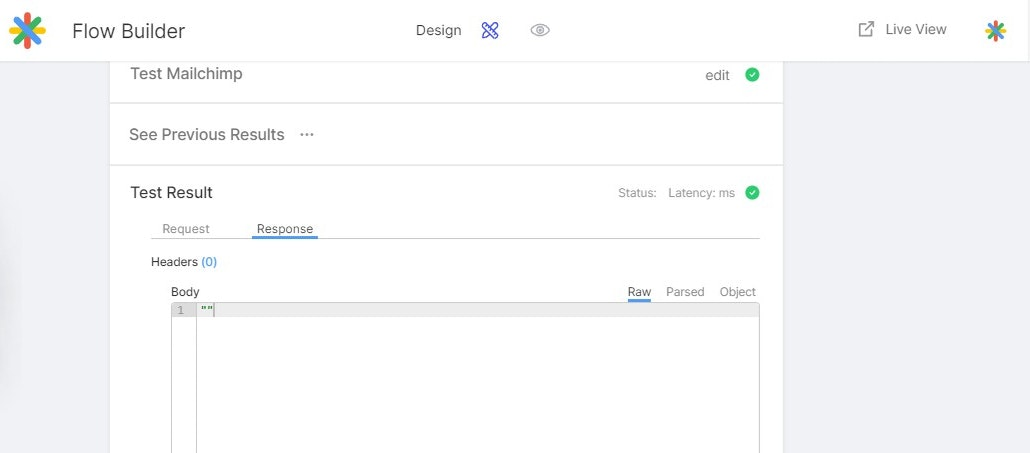Click the colorful asterisk logo beside Flow Builder
1030x453 pixels.
click(27, 30)
